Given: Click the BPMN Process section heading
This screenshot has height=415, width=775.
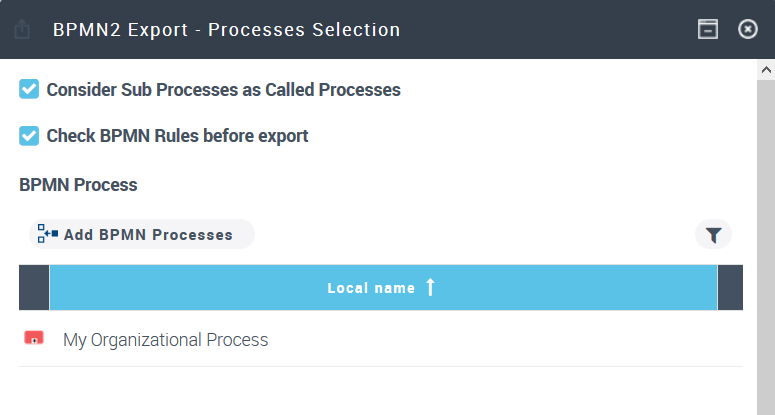Looking at the screenshot, I should point(78,185).
